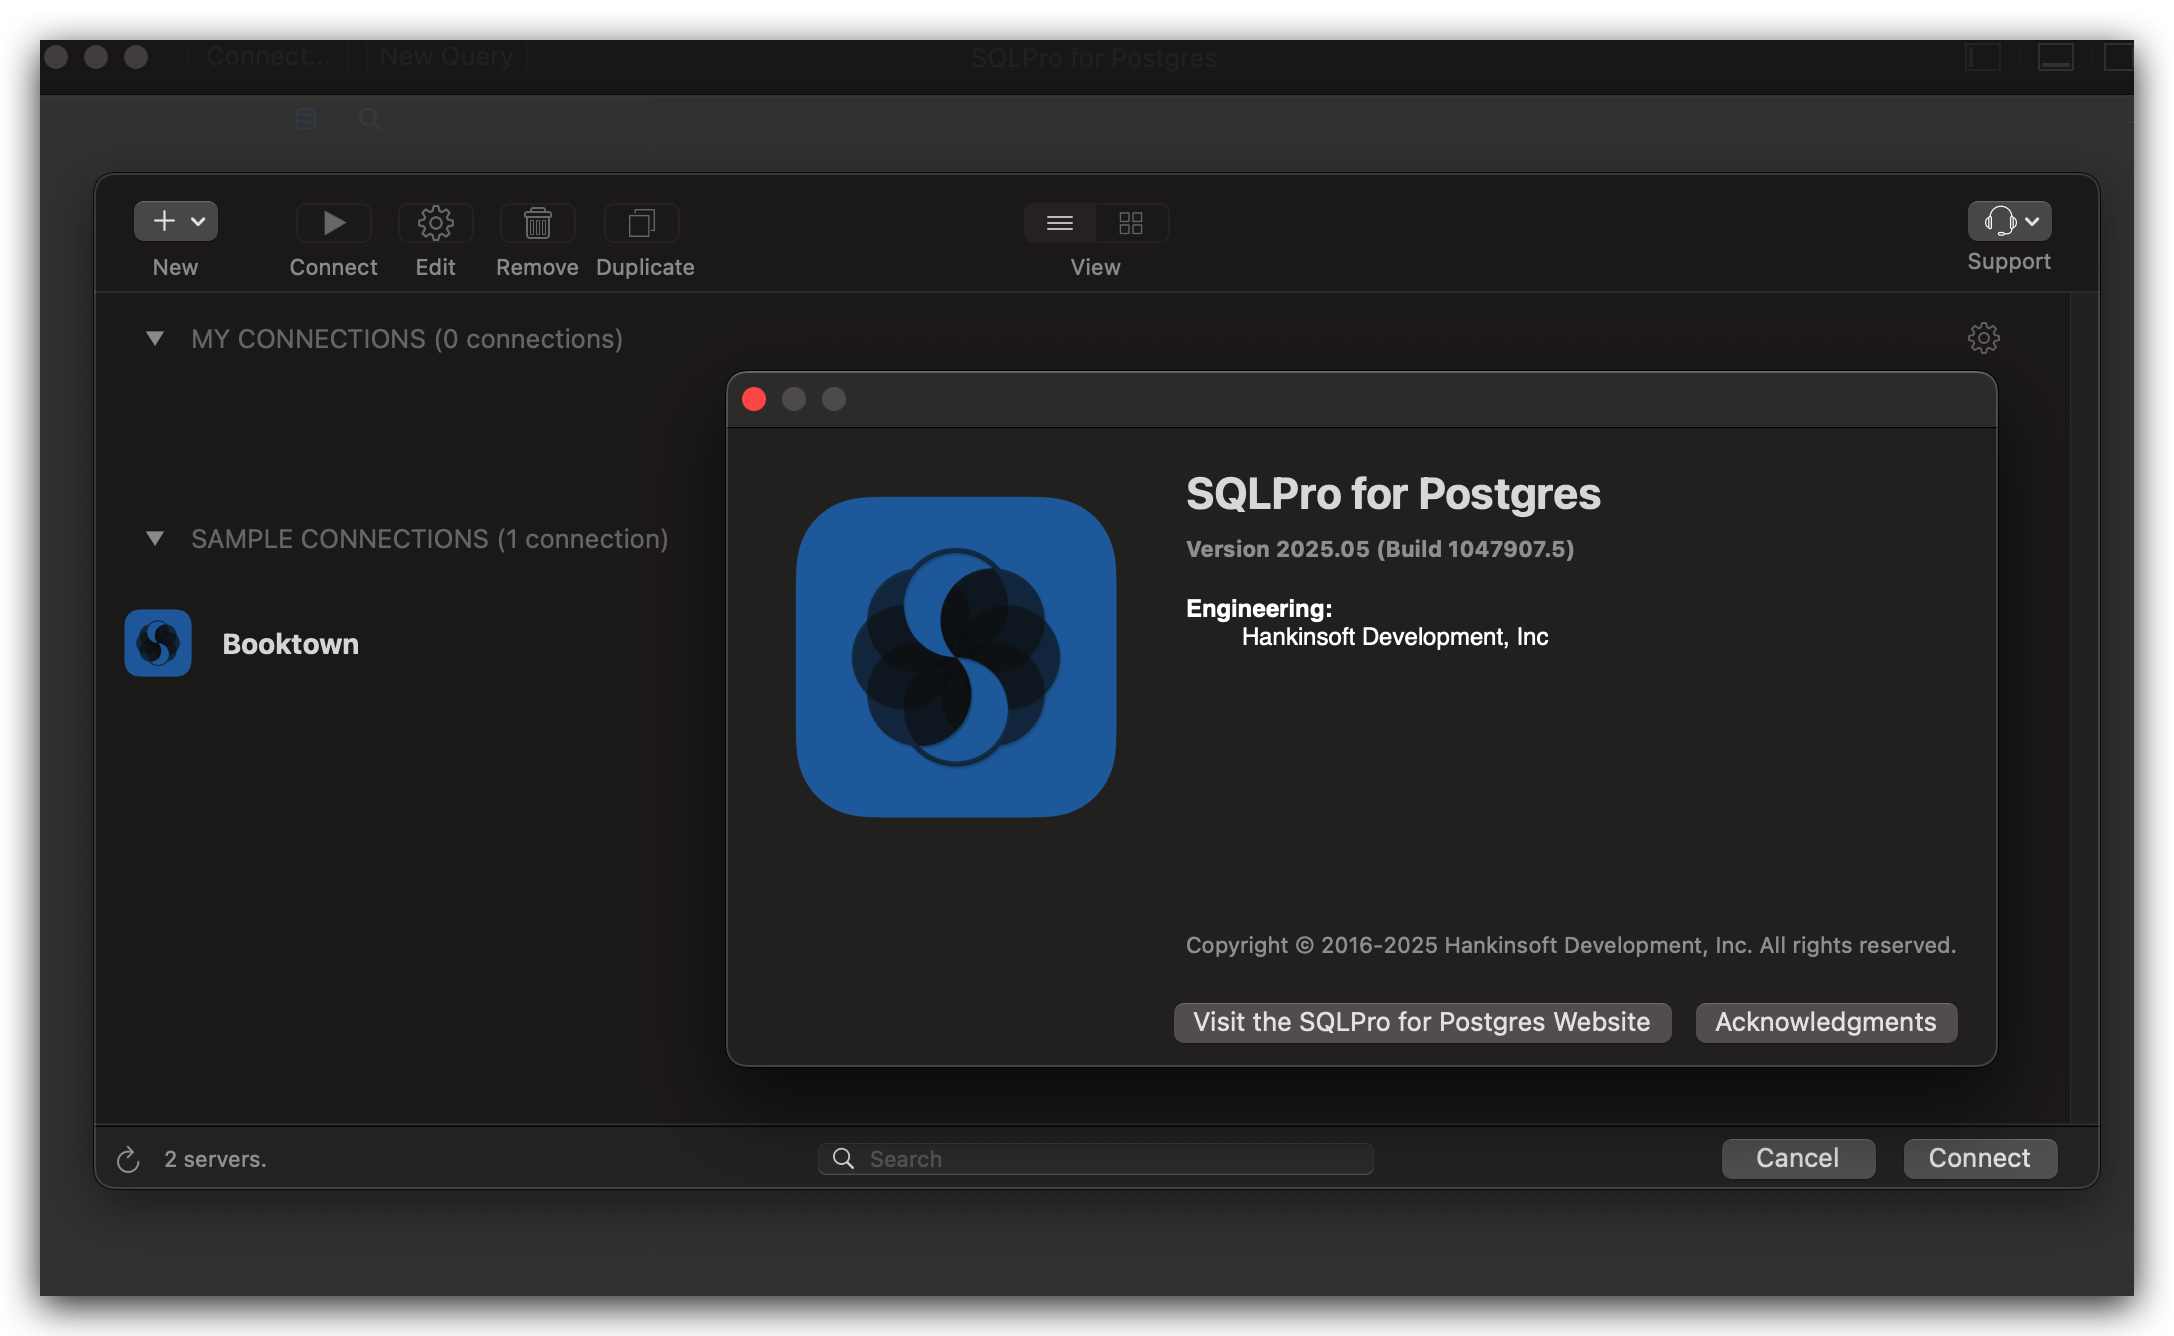
Task: Select the Booktown sample connection
Action: [x=290, y=644]
